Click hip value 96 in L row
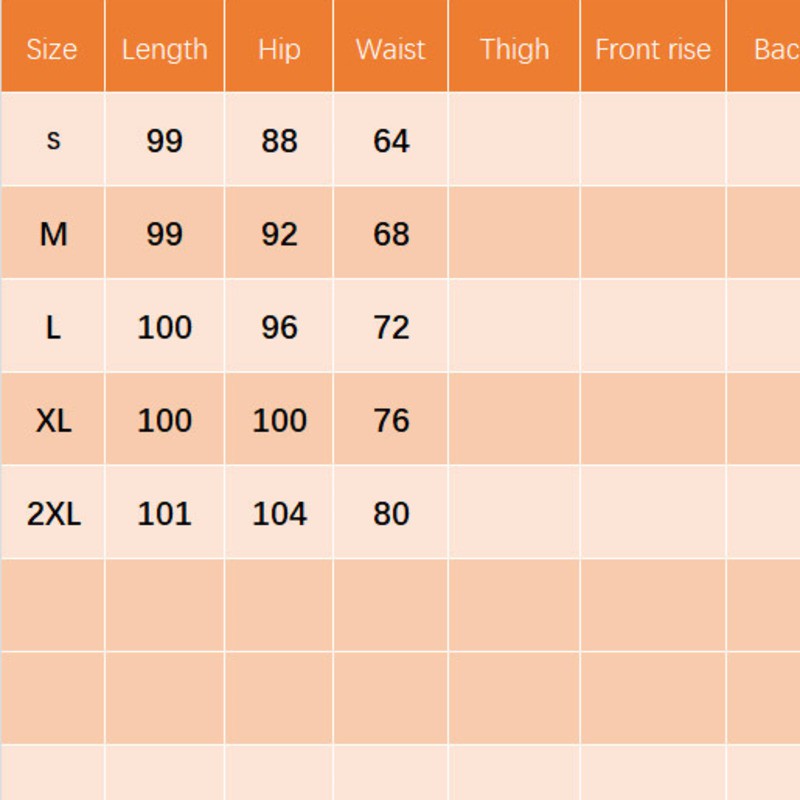This screenshot has width=800, height=800. [279, 327]
